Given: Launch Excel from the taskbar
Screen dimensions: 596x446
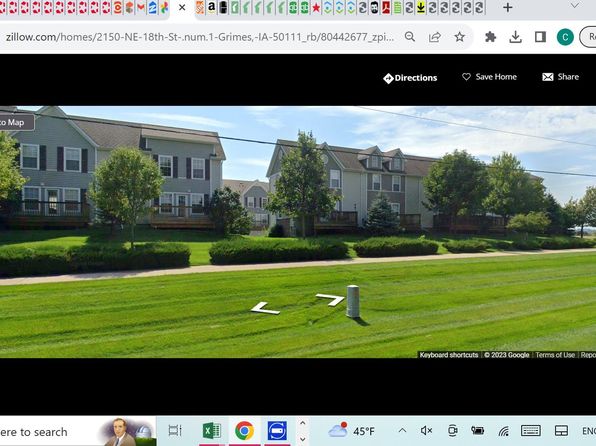Looking at the screenshot, I should click(x=212, y=431).
